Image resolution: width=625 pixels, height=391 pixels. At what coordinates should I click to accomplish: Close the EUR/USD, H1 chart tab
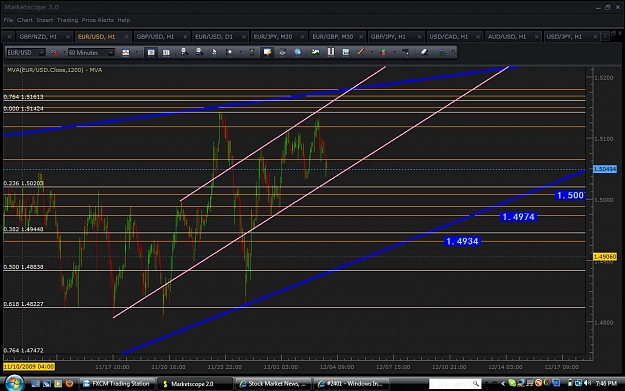point(126,37)
